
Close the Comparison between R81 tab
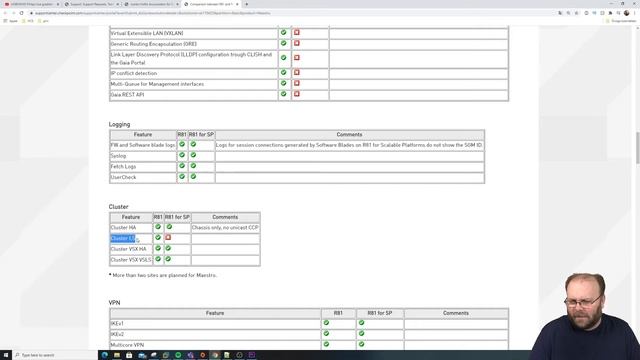(x=237, y=4)
